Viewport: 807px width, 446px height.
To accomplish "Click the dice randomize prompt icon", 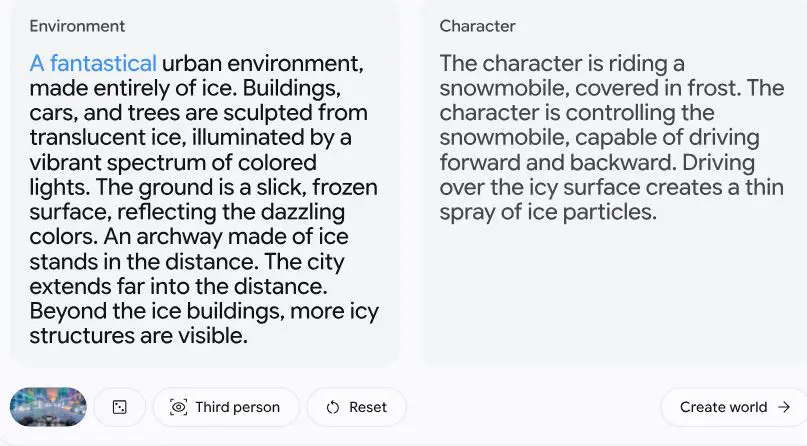I will click(x=120, y=407).
